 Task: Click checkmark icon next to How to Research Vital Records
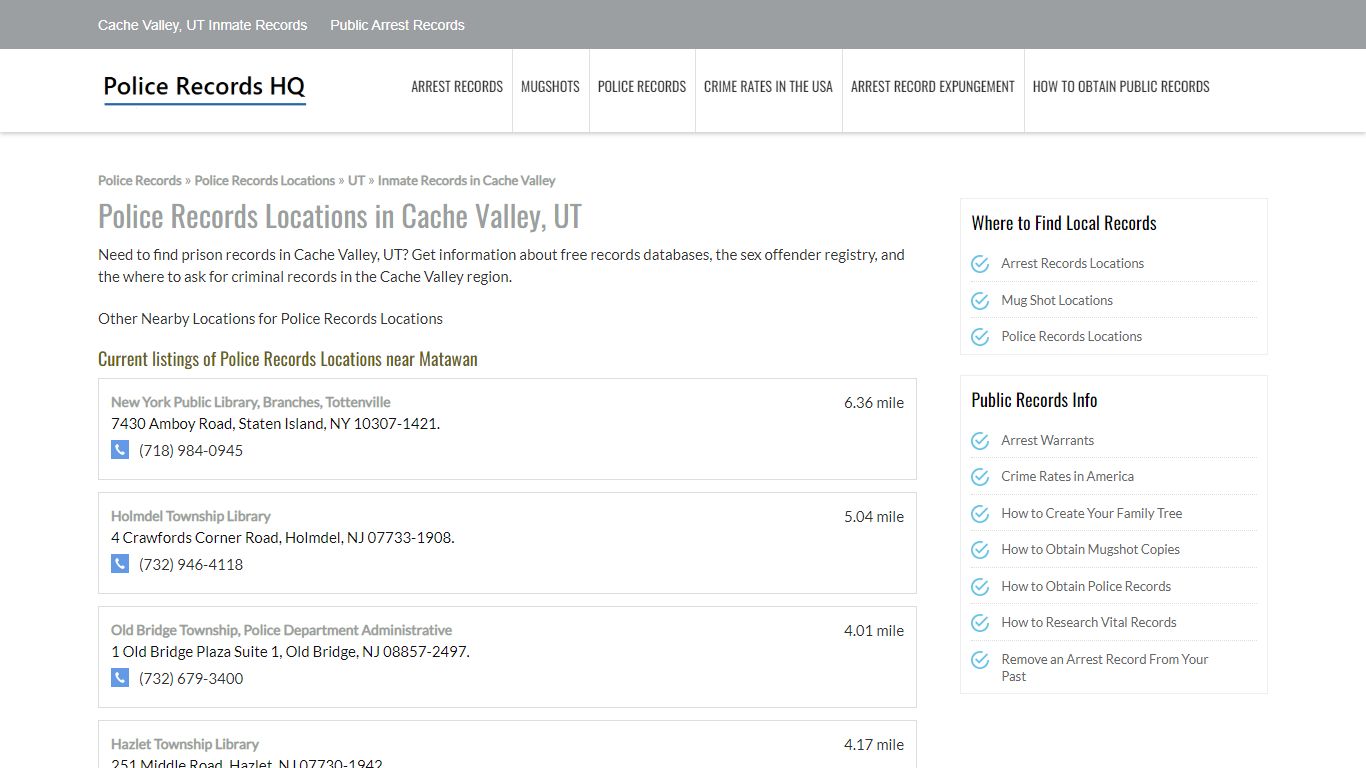[980, 623]
